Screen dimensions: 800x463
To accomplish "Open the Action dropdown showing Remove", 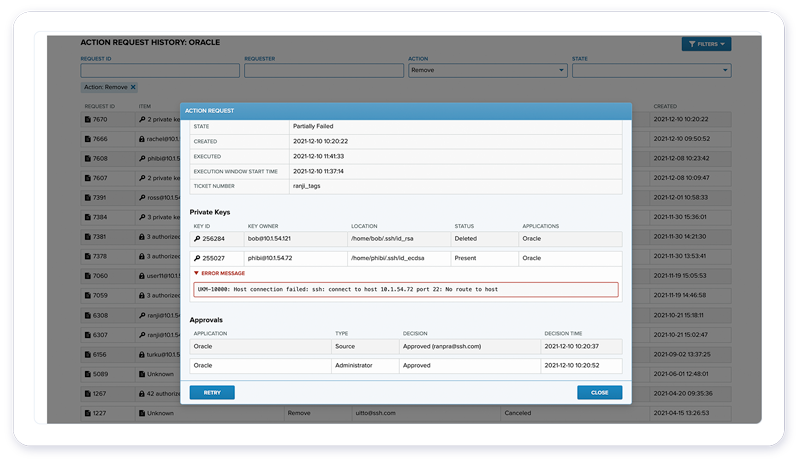I will [487, 71].
